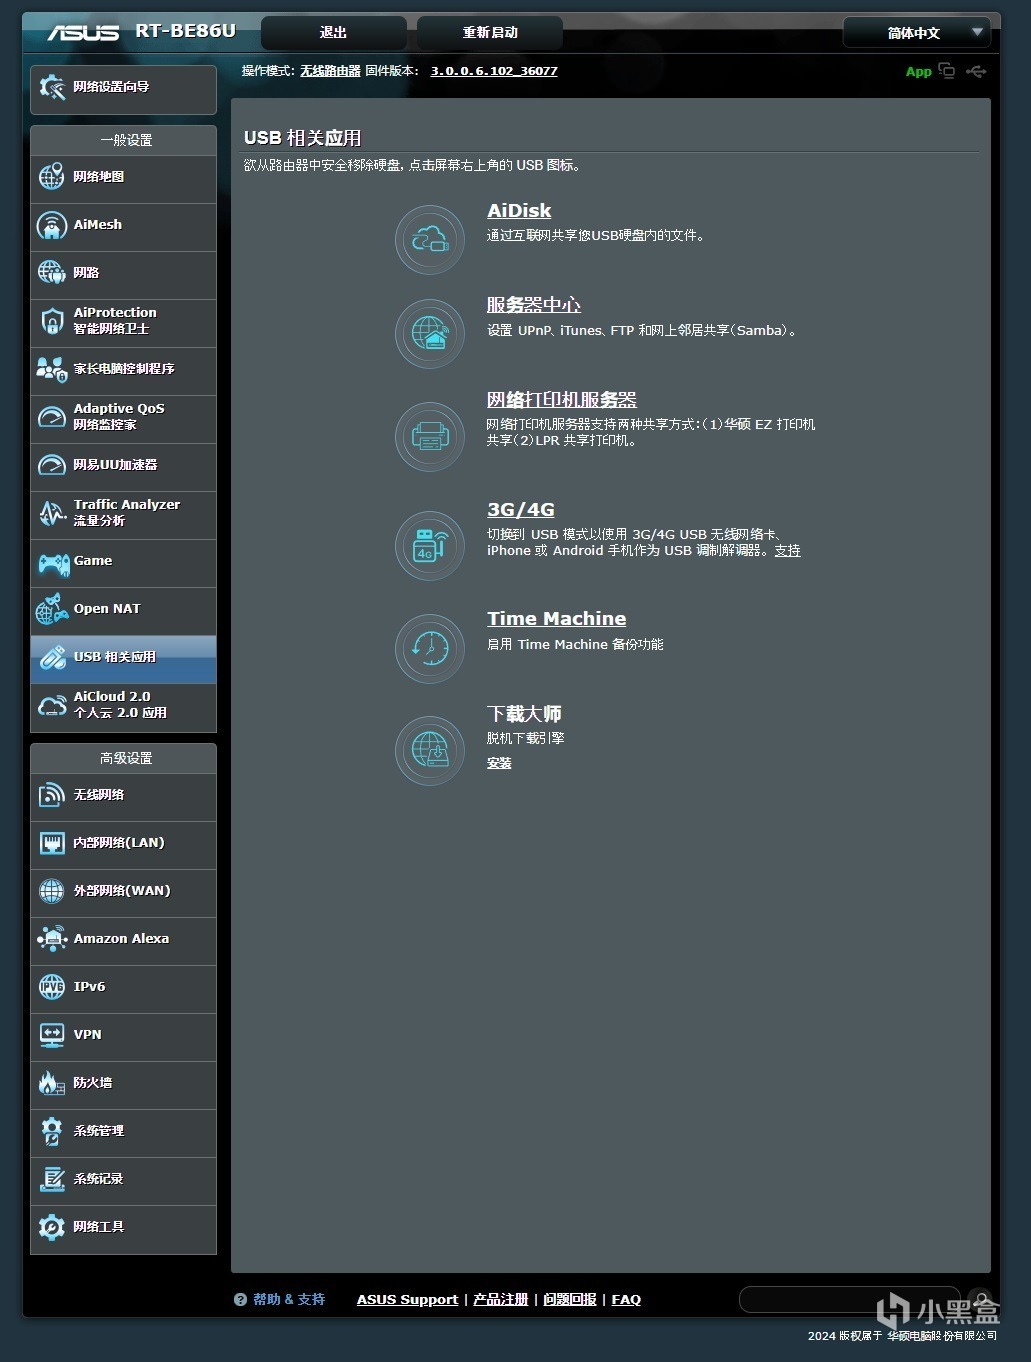Click the 重新启动 reboot button
This screenshot has width=1031, height=1362.
(x=490, y=33)
